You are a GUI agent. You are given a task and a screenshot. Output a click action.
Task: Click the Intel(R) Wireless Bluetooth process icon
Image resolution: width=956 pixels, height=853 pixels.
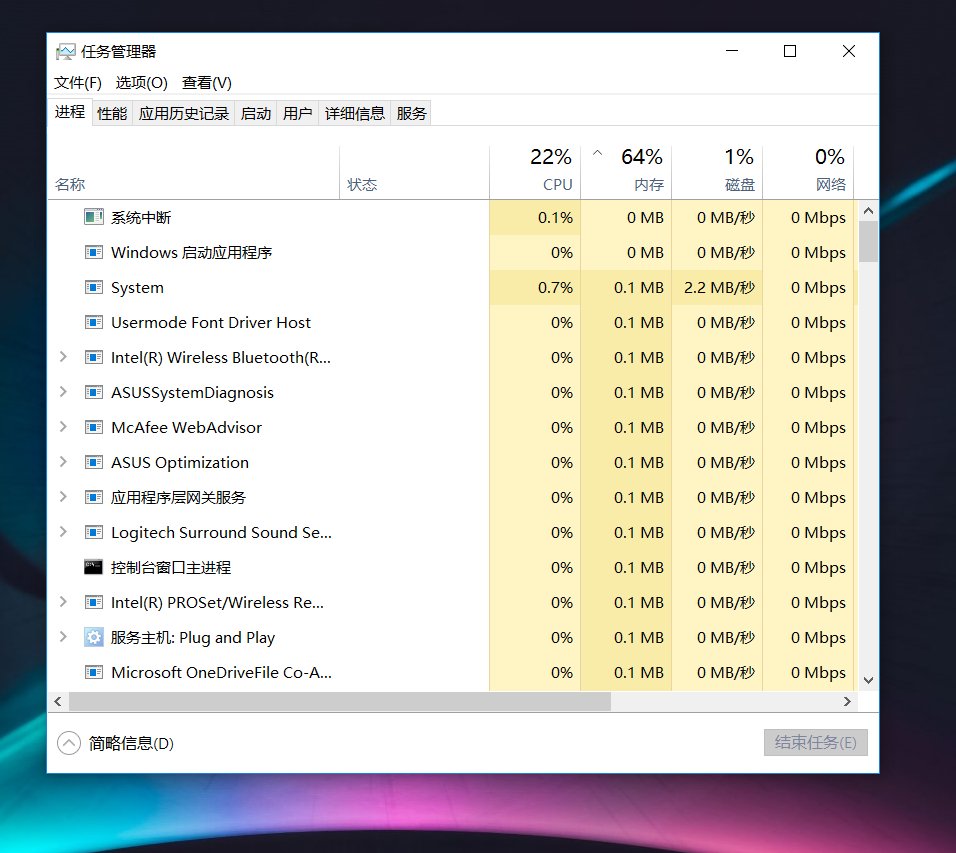pos(93,357)
